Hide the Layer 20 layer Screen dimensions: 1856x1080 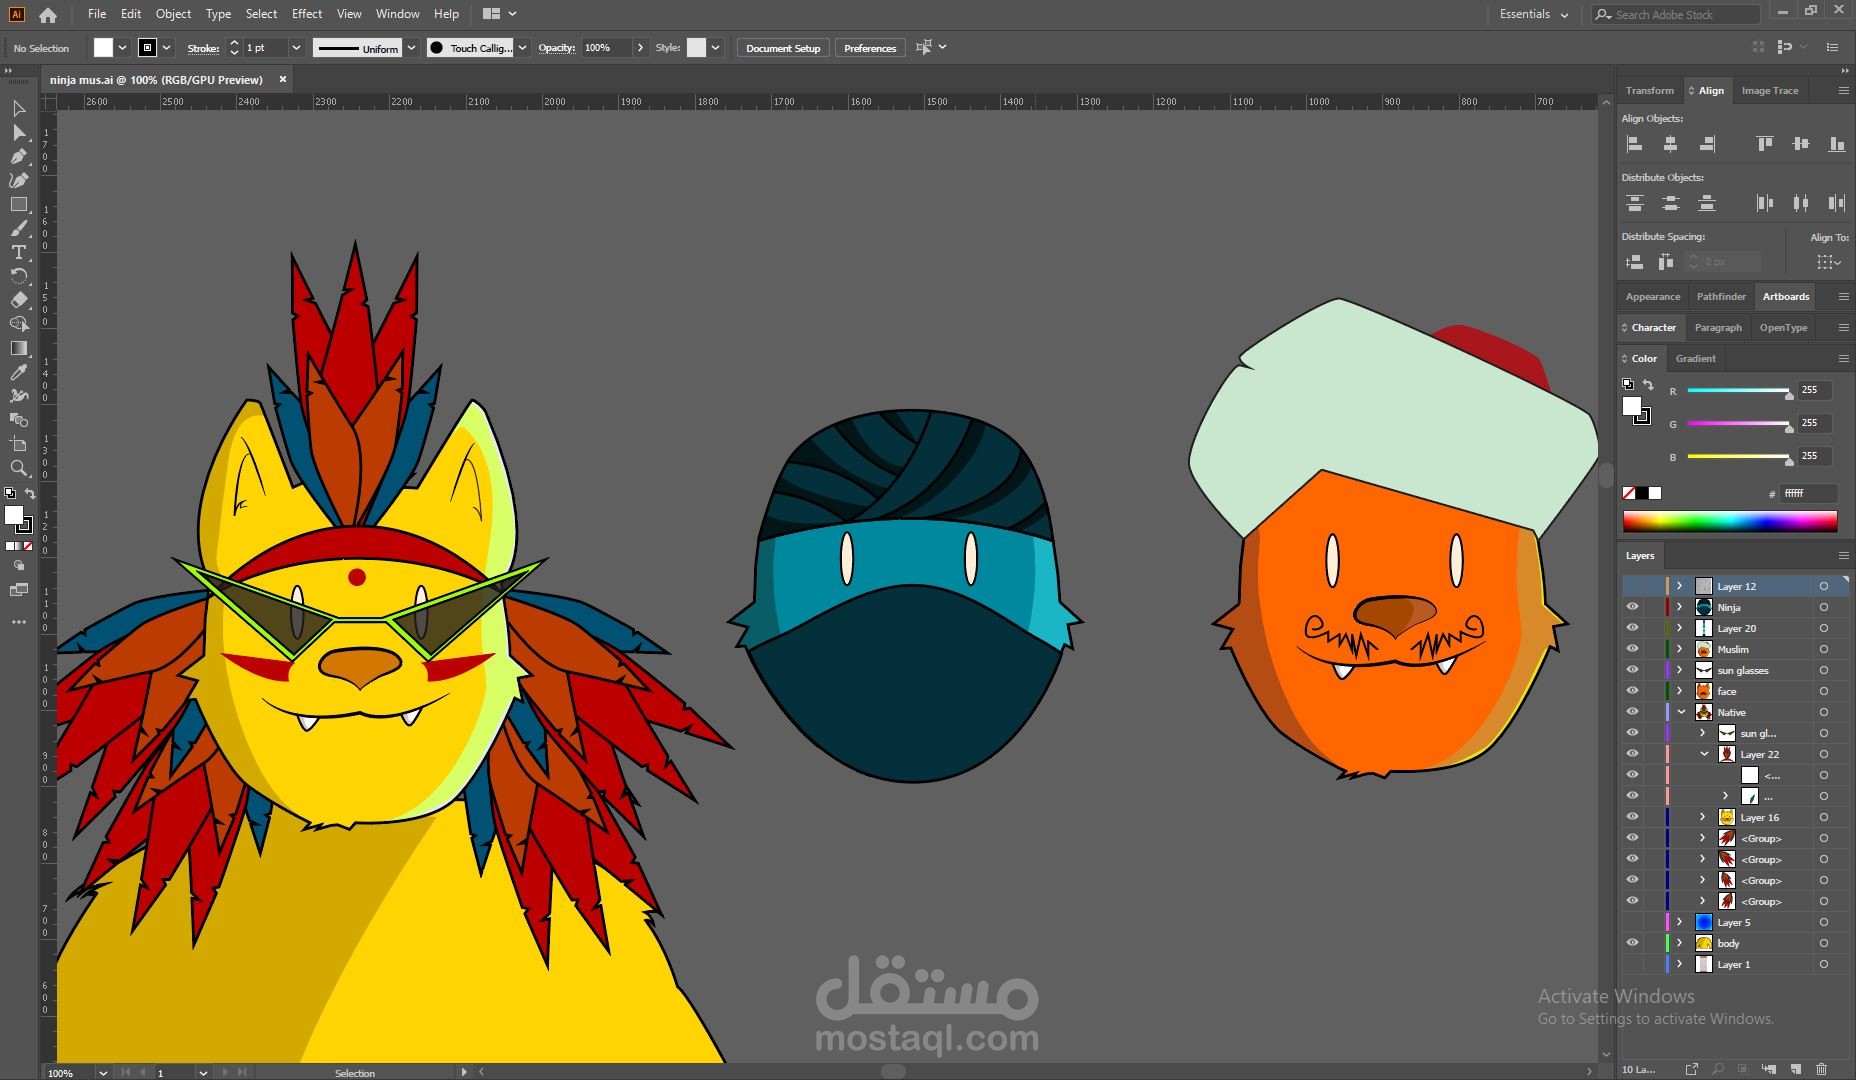pyautogui.click(x=1632, y=628)
